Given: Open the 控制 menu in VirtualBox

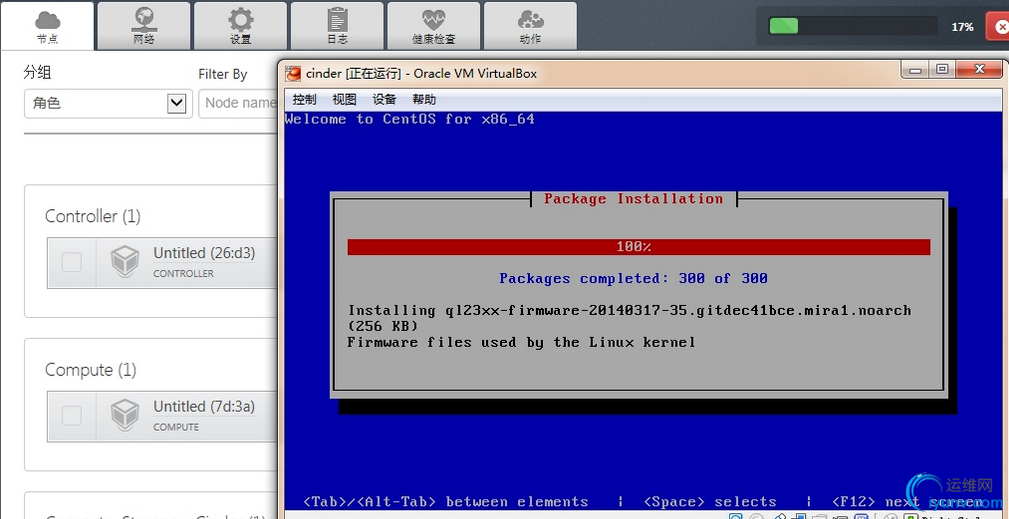Looking at the screenshot, I should click(304, 100).
